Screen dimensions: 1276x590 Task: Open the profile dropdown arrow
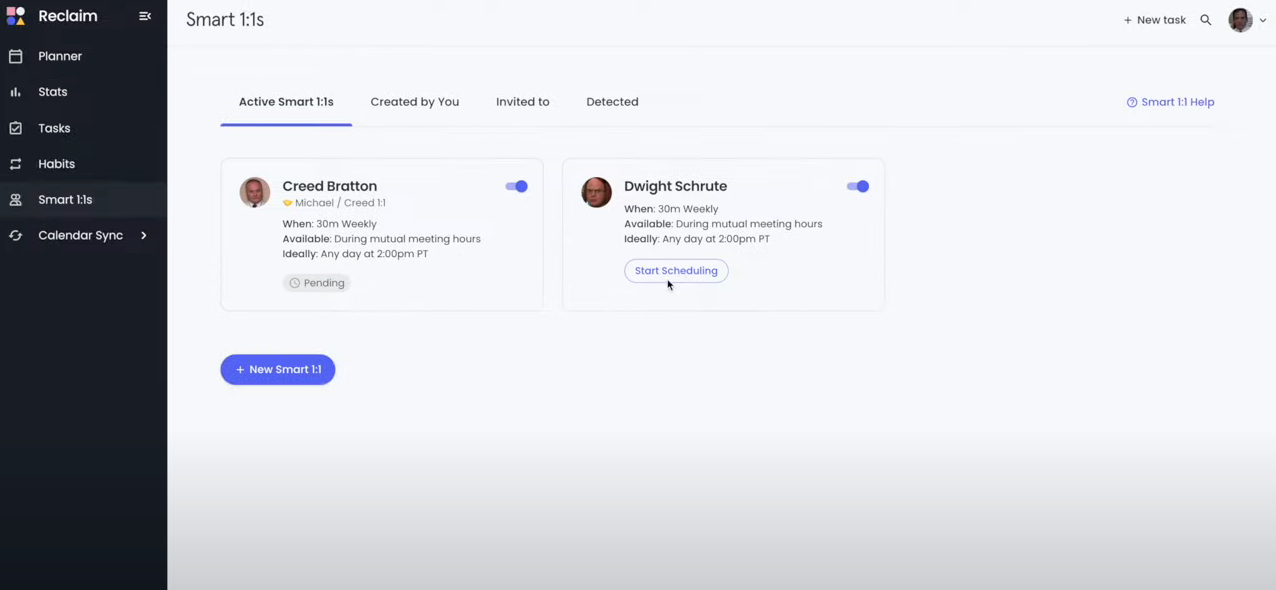click(1263, 20)
